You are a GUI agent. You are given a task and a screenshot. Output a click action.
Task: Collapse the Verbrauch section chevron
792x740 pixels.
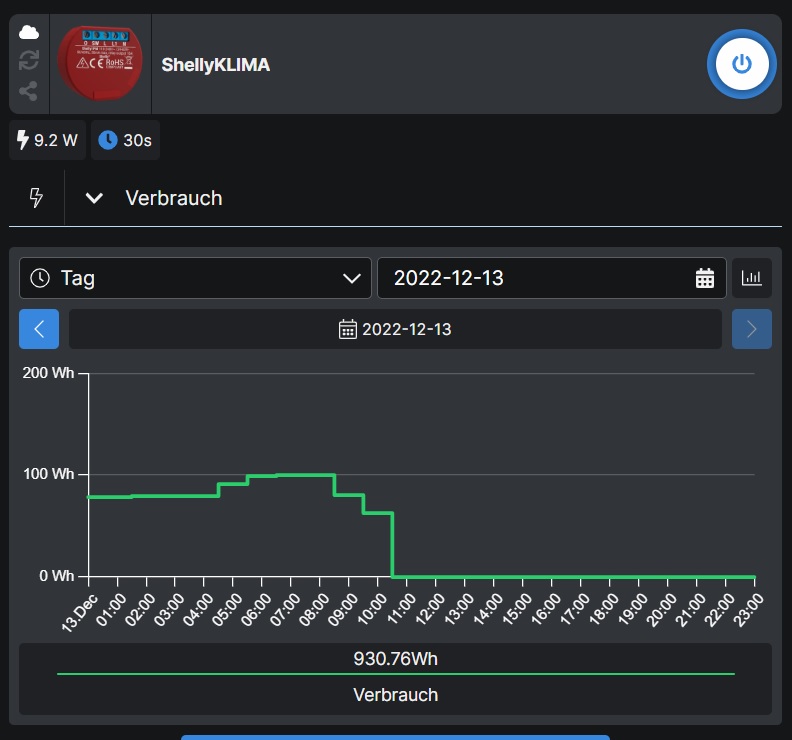(95, 198)
